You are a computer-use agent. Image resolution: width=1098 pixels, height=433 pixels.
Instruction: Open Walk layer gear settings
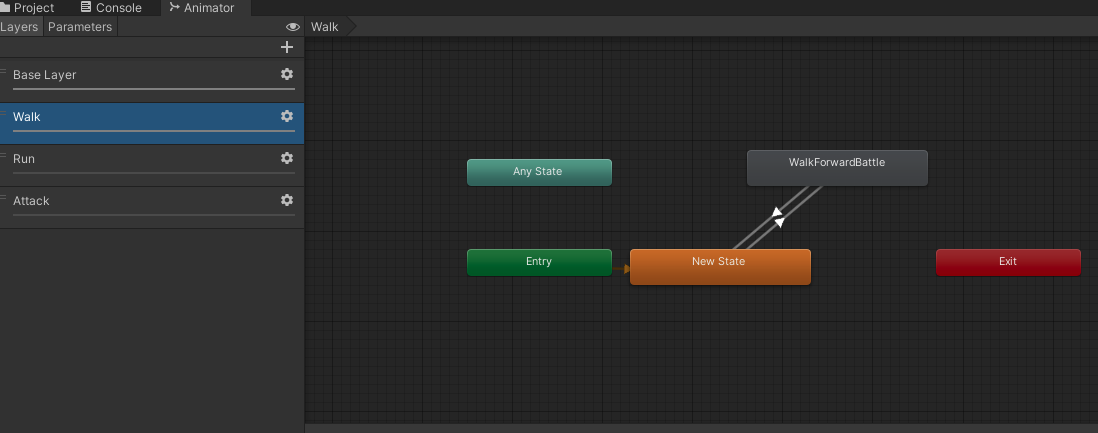click(286, 116)
